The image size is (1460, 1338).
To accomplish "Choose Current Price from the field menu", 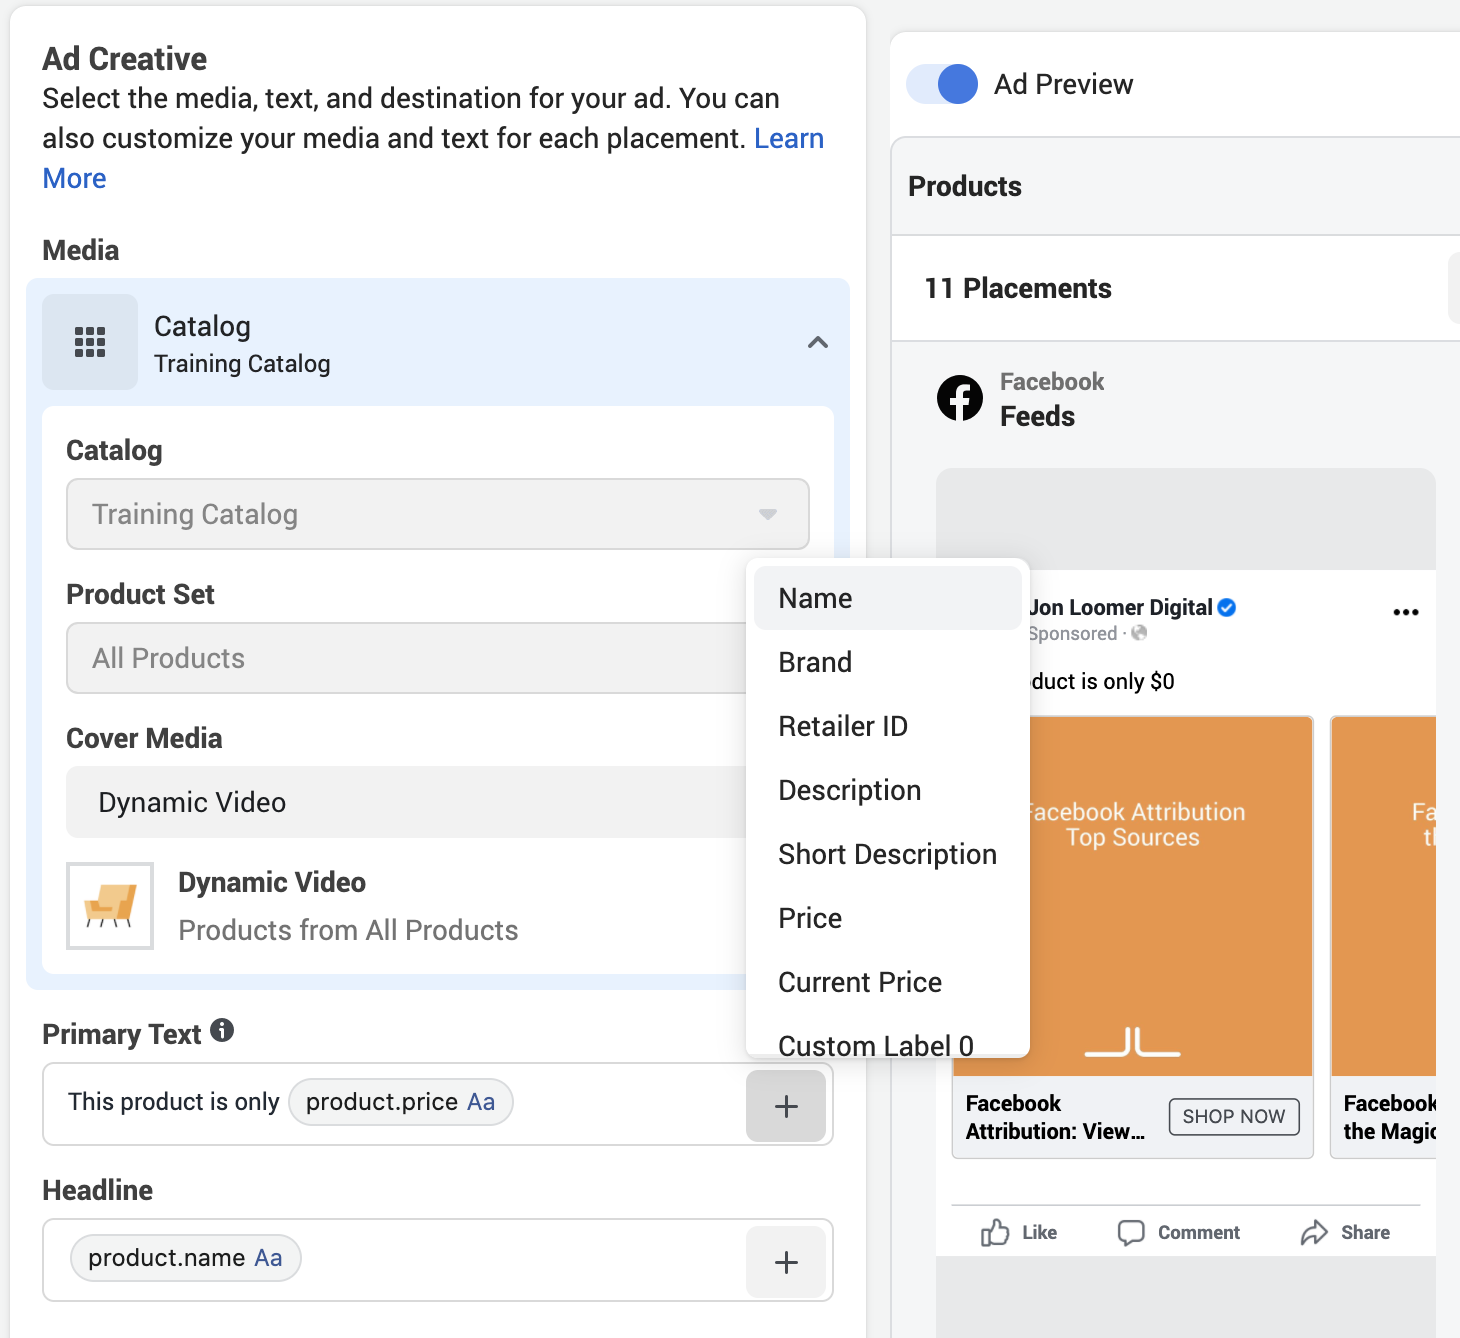I will (888, 982).
